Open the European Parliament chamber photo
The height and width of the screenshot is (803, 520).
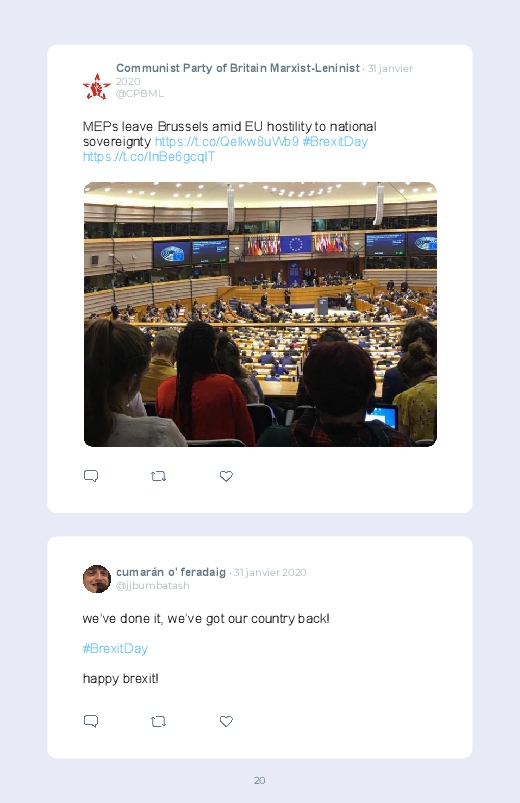pos(260,314)
